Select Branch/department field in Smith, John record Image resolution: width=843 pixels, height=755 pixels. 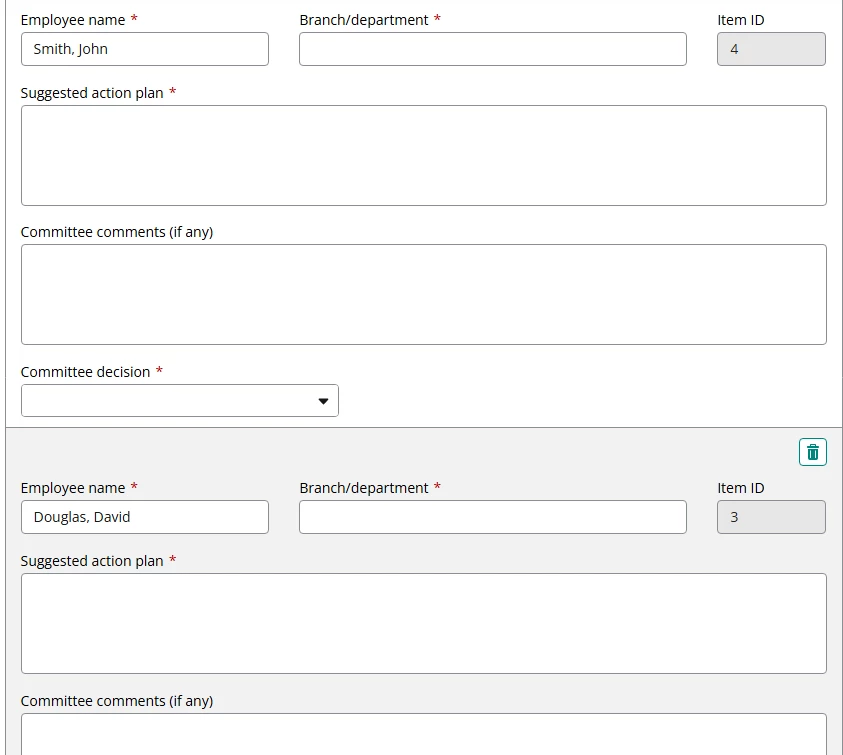pyautogui.click(x=492, y=49)
